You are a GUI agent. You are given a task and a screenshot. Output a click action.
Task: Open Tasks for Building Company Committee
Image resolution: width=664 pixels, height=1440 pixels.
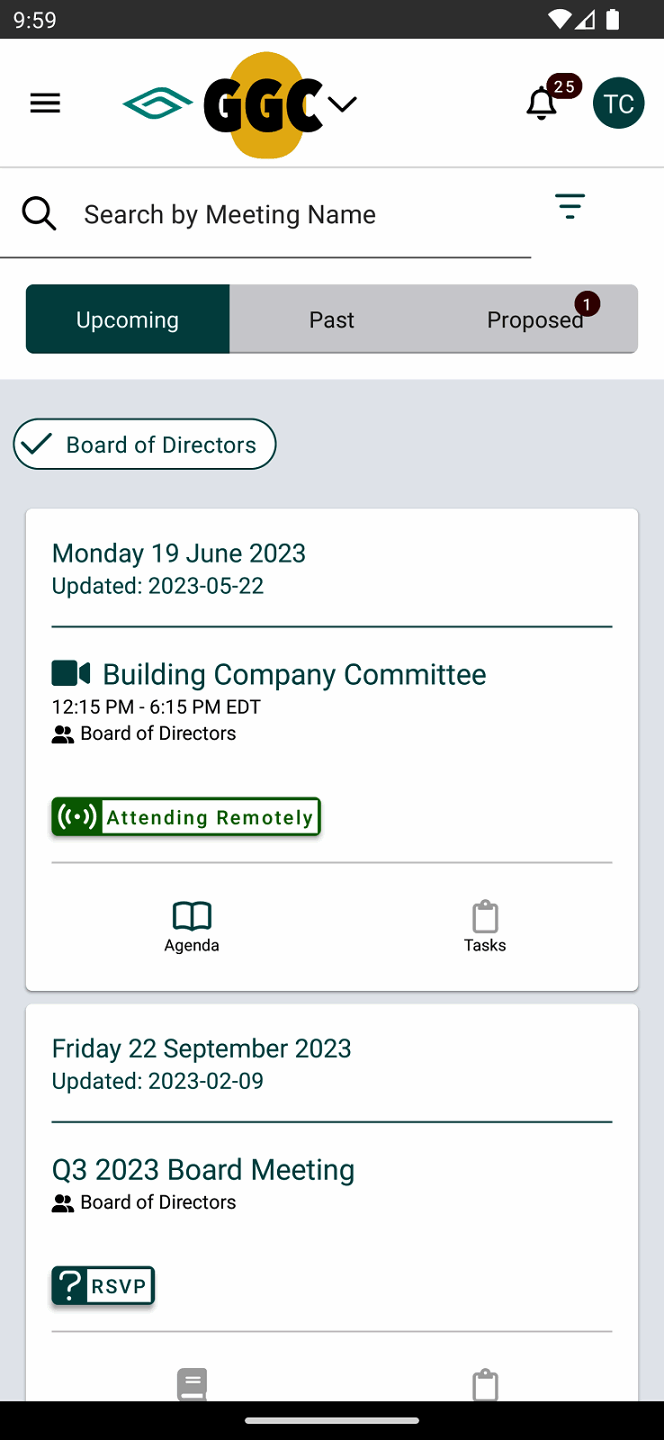pyautogui.click(x=485, y=927)
